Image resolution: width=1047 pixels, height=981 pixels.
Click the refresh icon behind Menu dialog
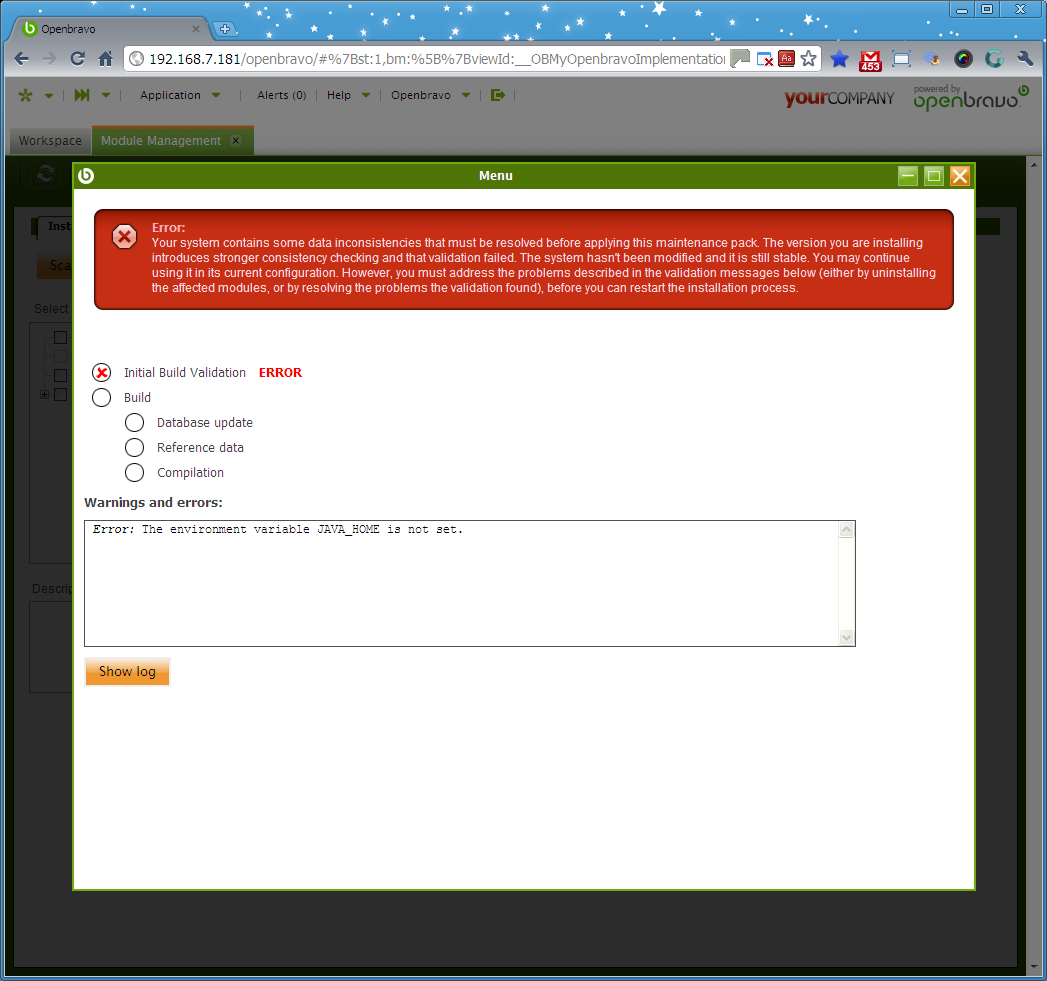coord(45,174)
